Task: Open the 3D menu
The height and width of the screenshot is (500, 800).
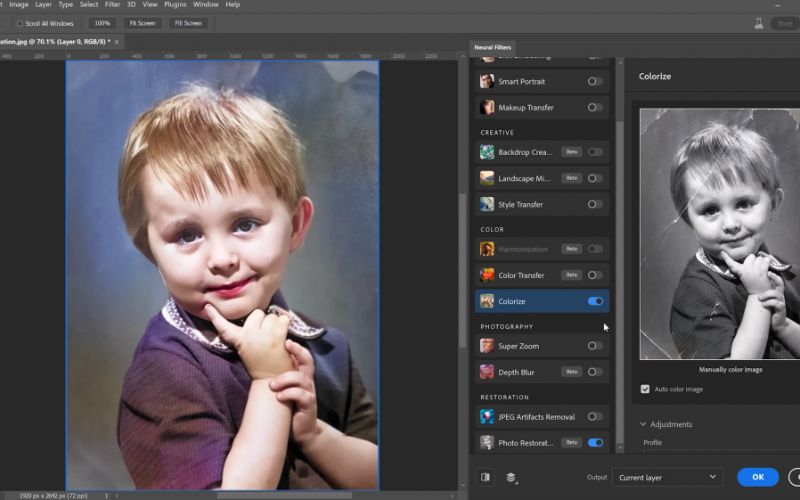Action: tap(131, 5)
